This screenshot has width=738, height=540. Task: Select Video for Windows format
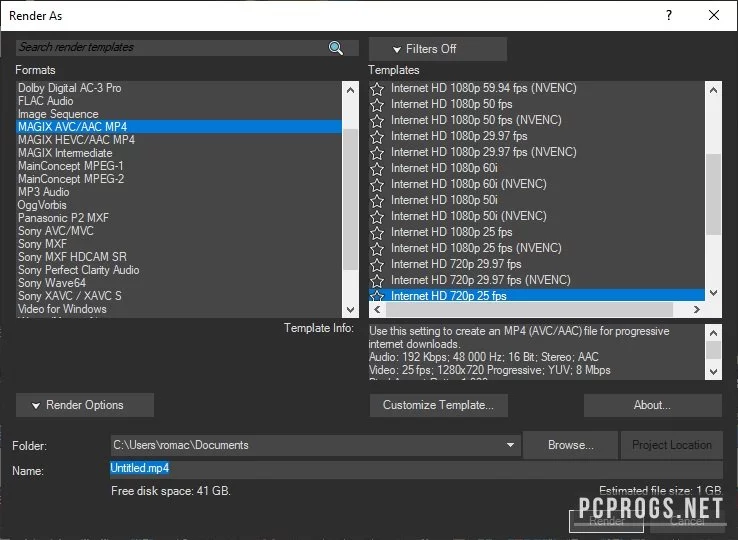[179, 309]
